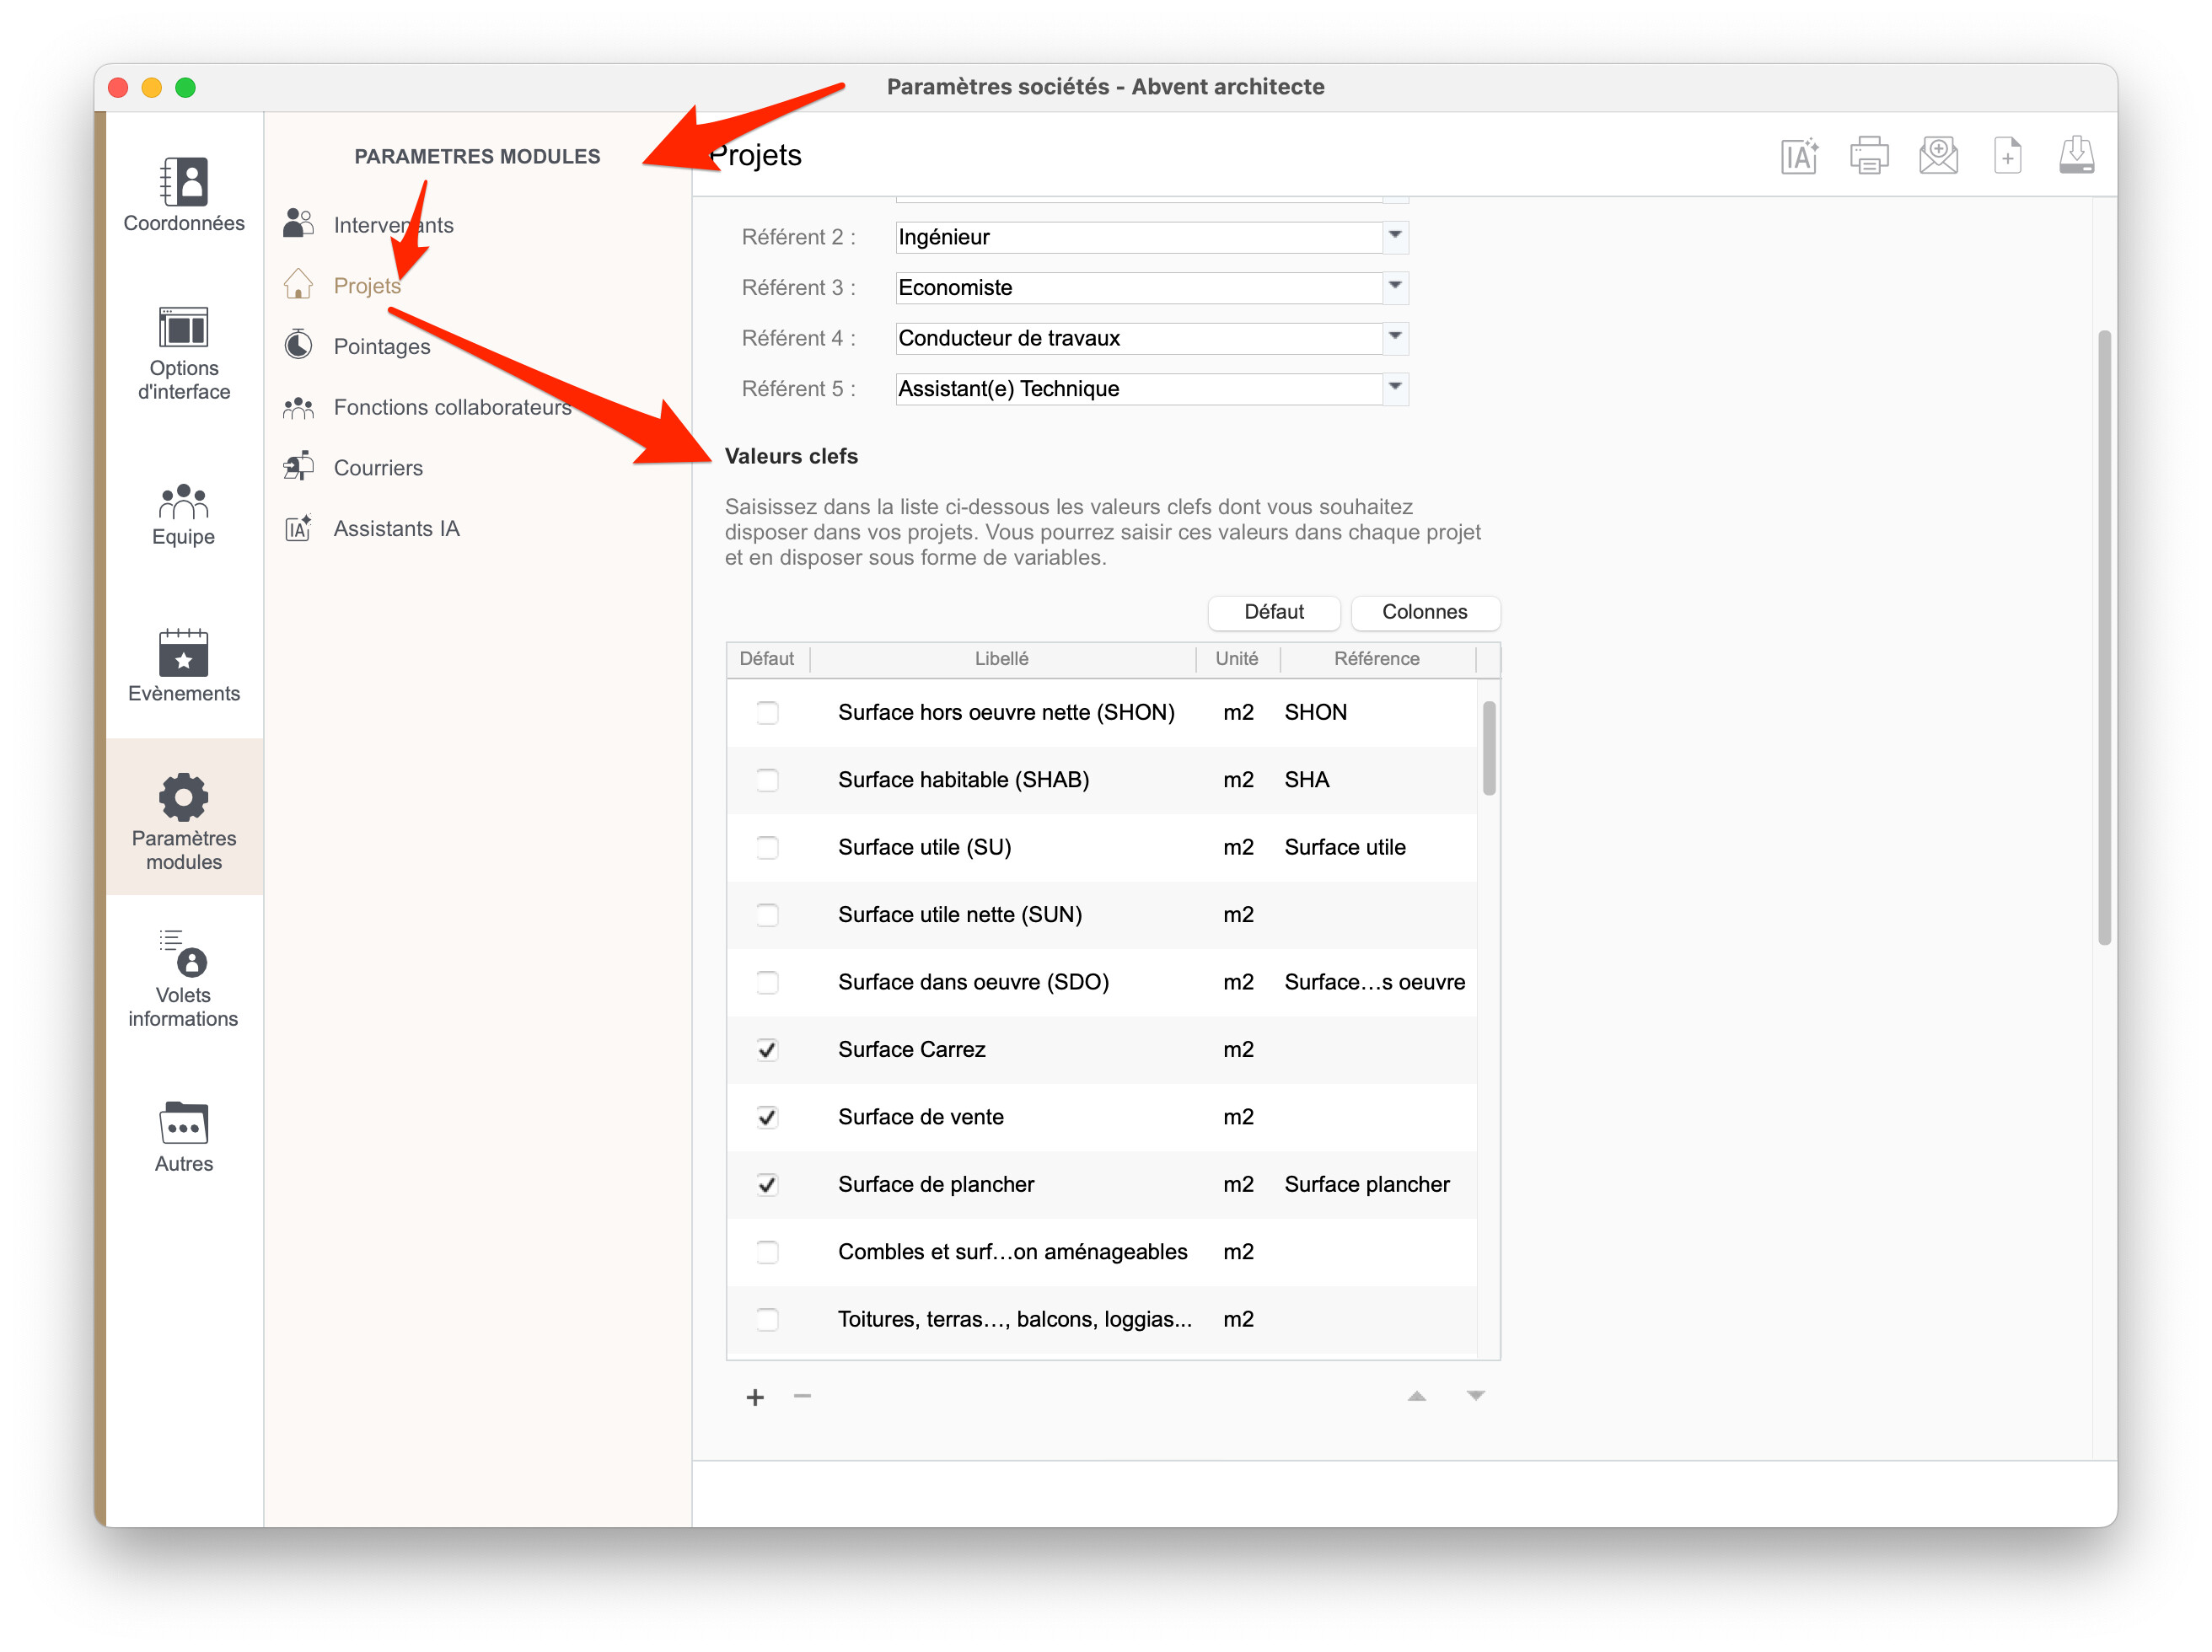Open the Equipe section
2212x1652 pixels.
click(184, 515)
